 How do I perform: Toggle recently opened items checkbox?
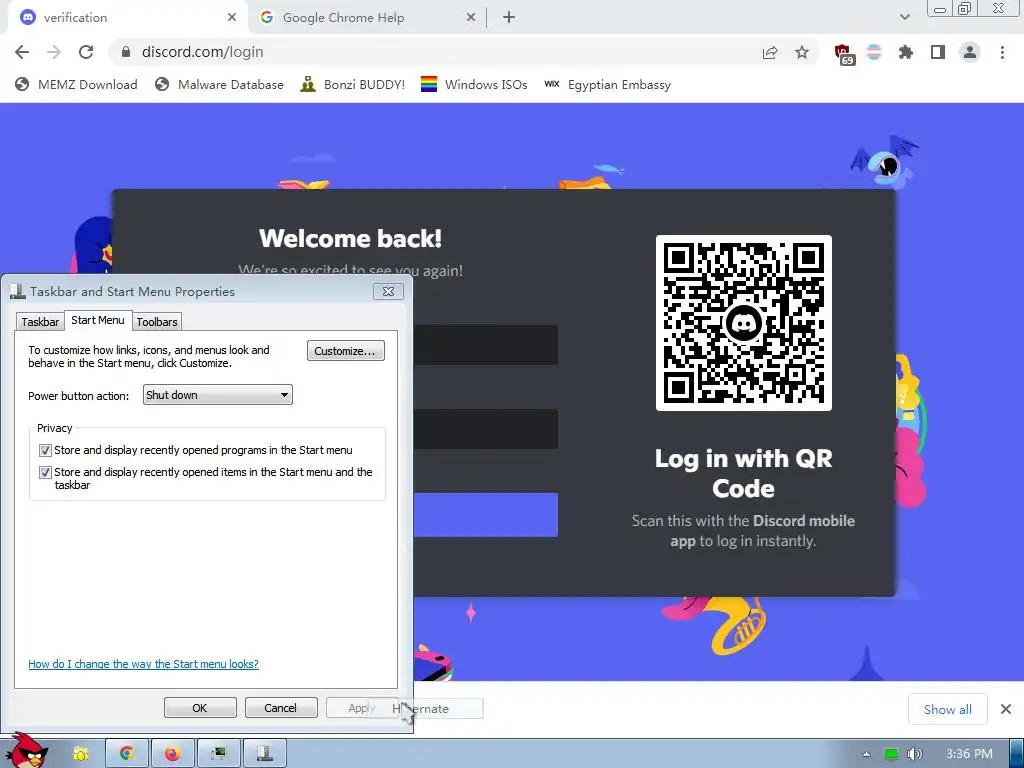pos(45,472)
